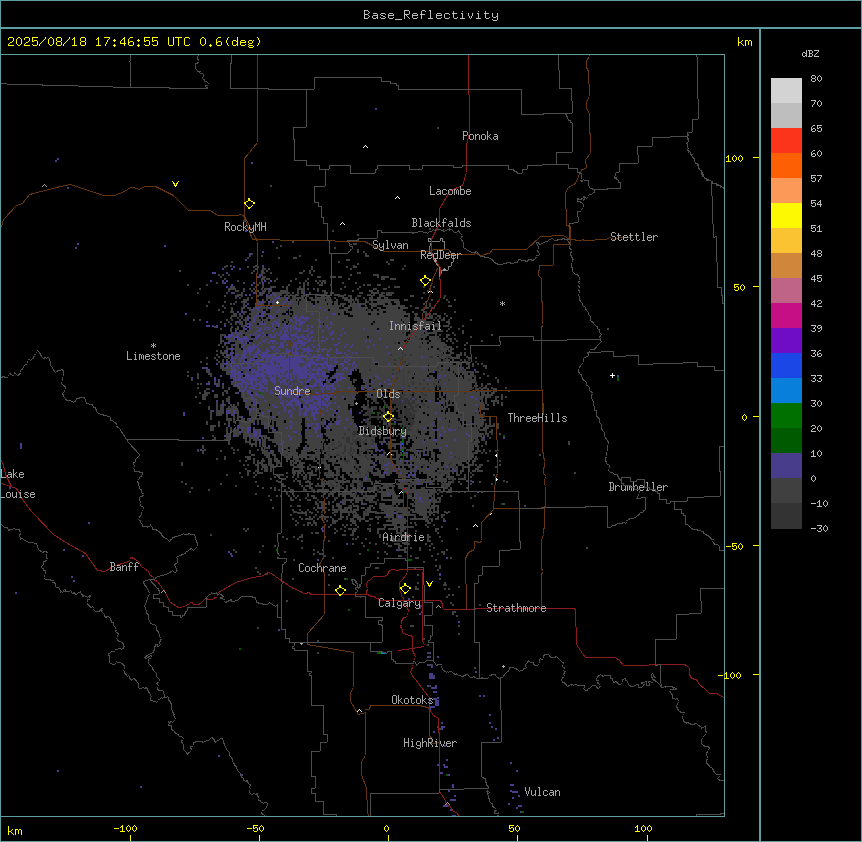The image size is (862, 842).
Task: Select the white plus marker north of Drumheller
Action: pos(612,375)
